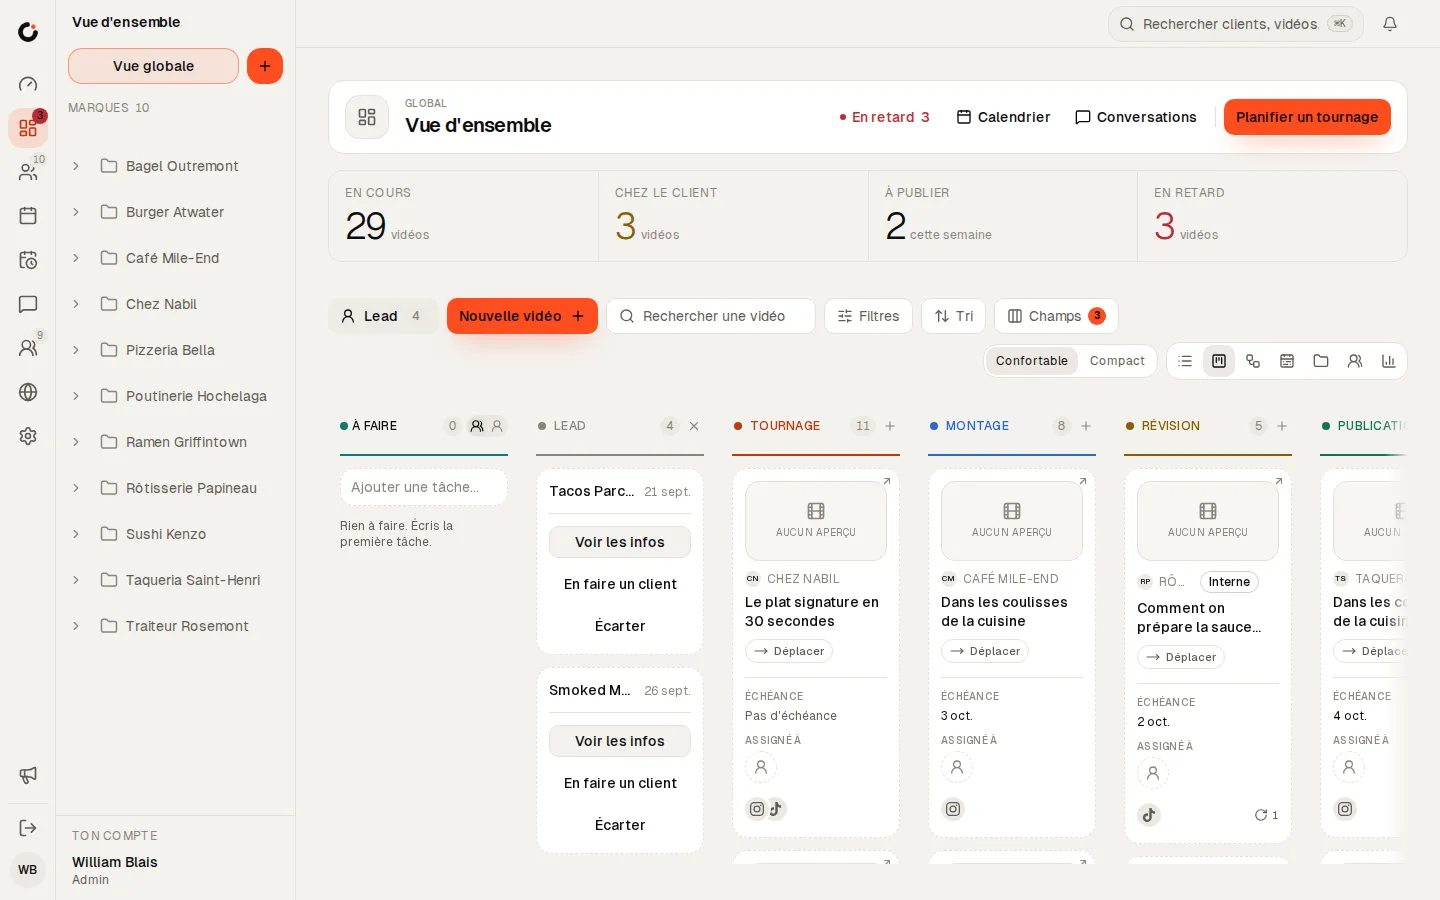This screenshot has width=1440, height=900.
Task: Click the Ajouter une tâche input
Action: (x=424, y=487)
